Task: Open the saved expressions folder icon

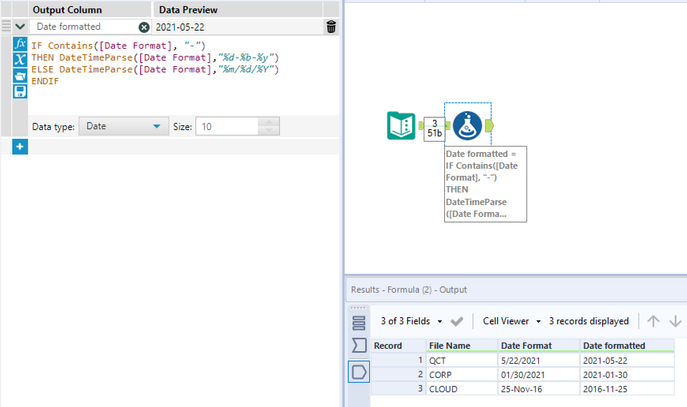Action: [20, 75]
